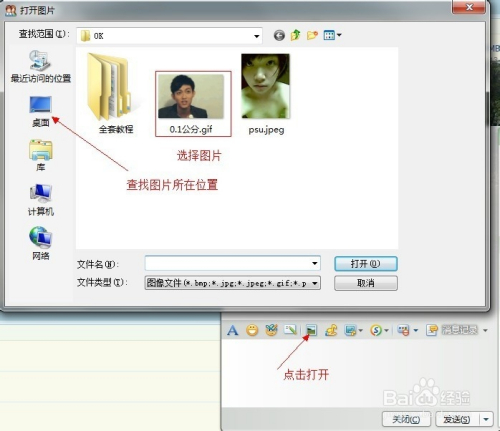Expand the 查找范围 folder dropdown
The width and height of the screenshot is (500, 431).
[x=256, y=36]
